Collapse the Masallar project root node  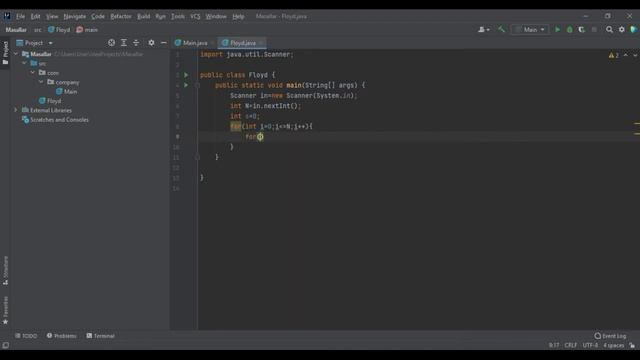pos(16,54)
